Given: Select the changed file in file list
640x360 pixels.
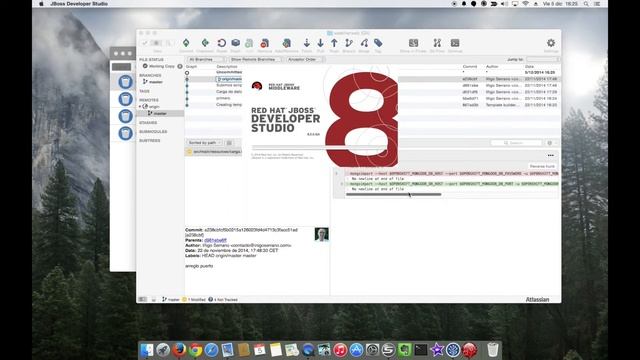Looking at the screenshot, I should [214, 151].
